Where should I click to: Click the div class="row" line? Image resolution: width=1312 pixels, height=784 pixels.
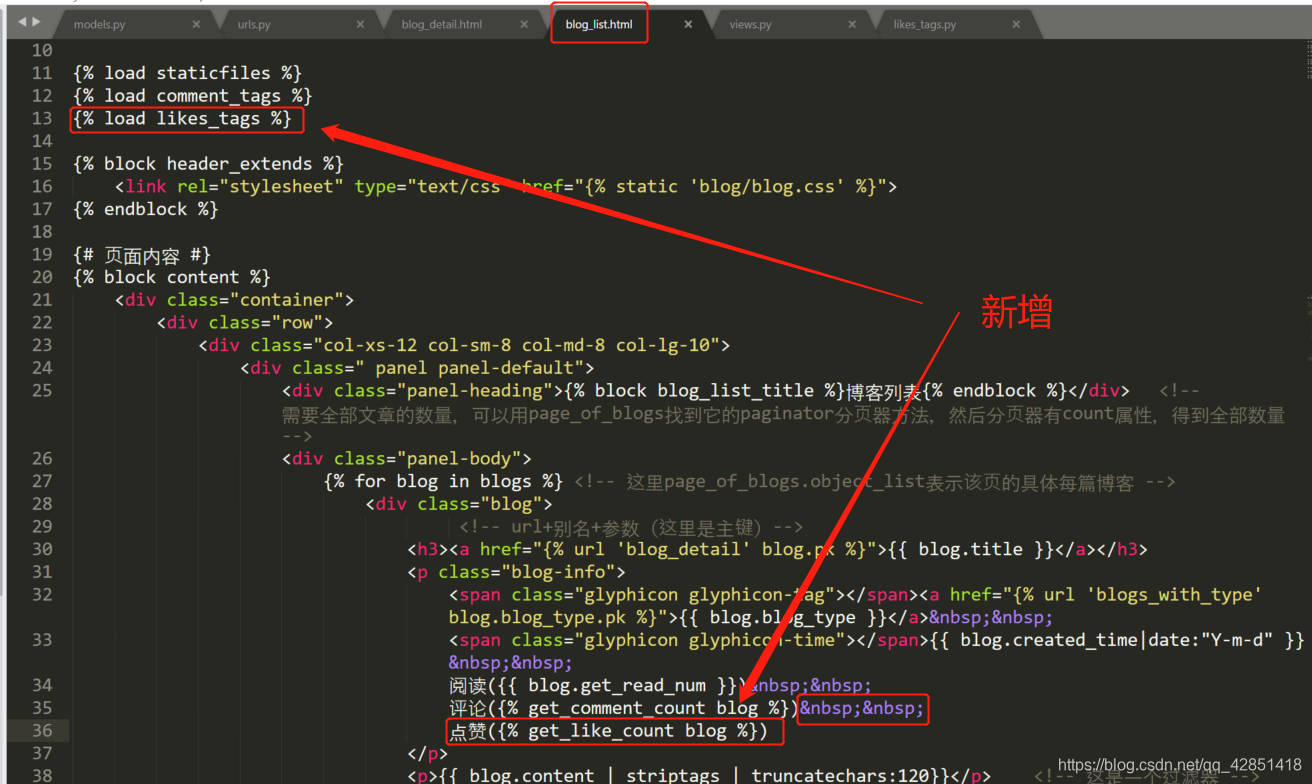(x=244, y=323)
